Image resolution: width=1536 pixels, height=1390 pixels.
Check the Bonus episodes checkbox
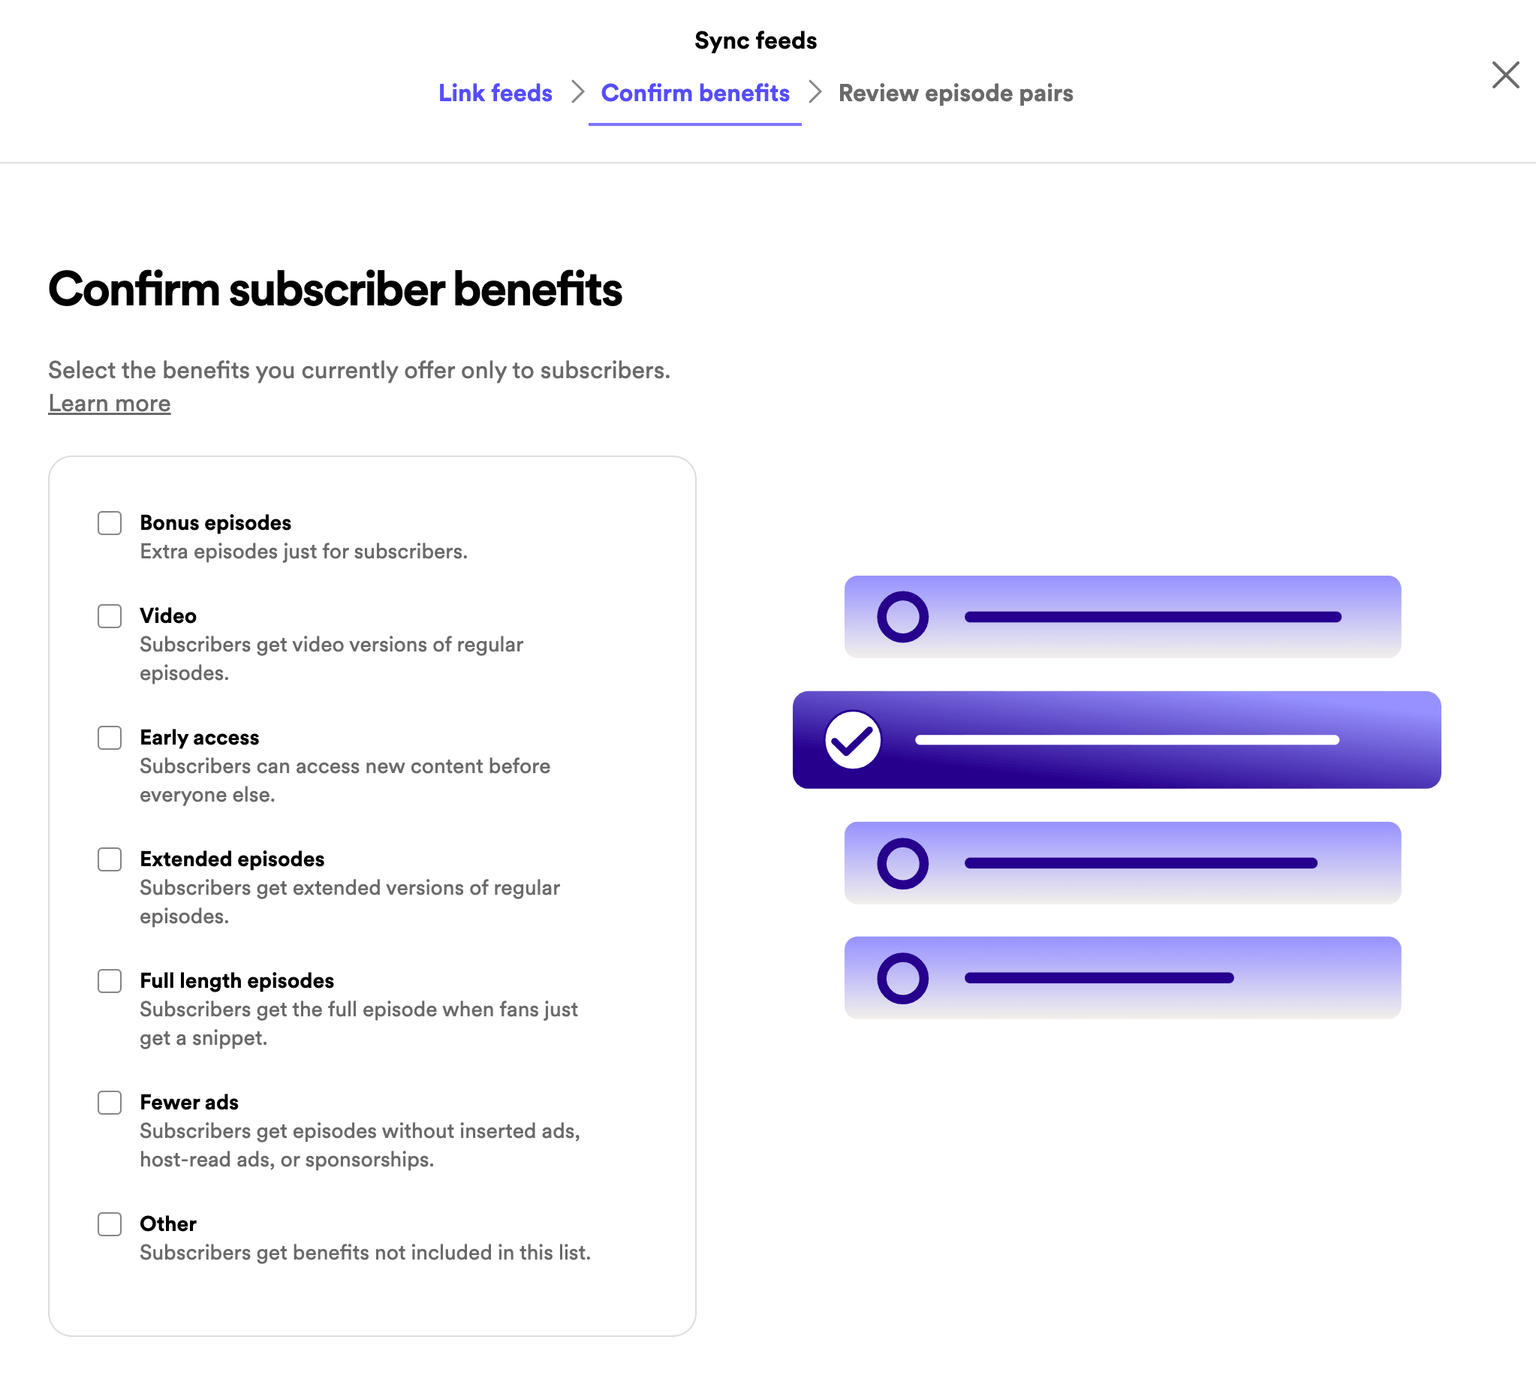click(x=110, y=523)
